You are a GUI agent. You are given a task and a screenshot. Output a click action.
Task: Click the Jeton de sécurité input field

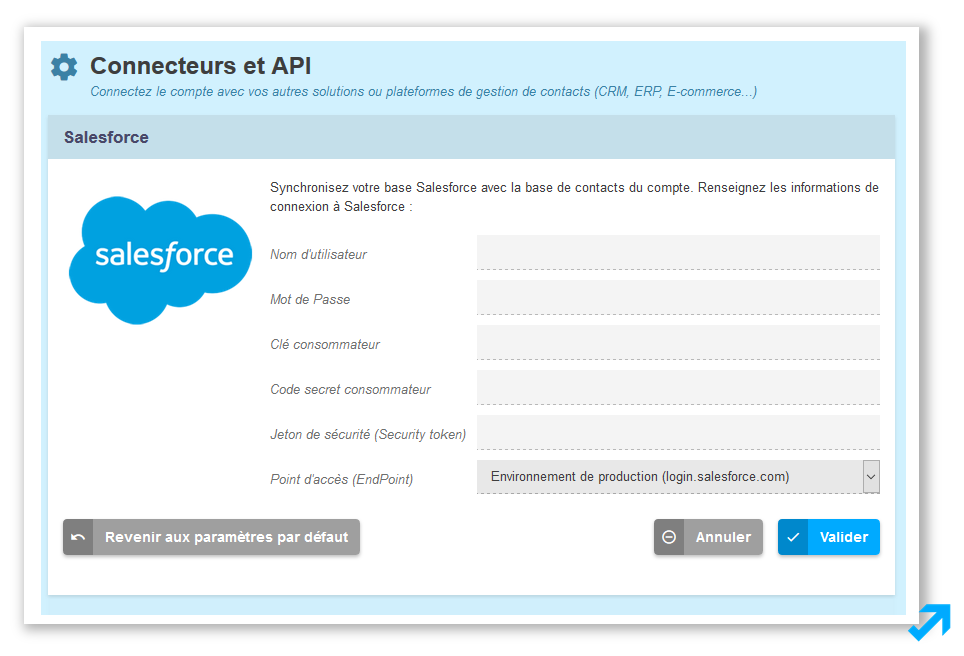tap(678, 432)
